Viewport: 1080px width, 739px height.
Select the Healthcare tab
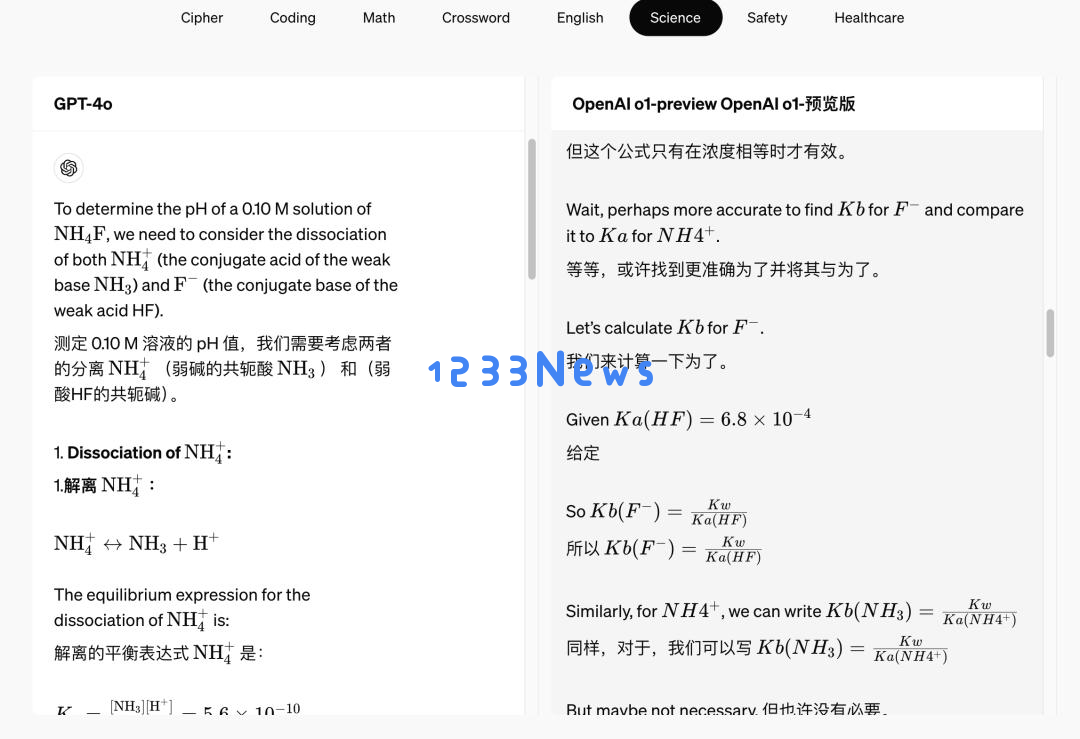coord(869,18)
